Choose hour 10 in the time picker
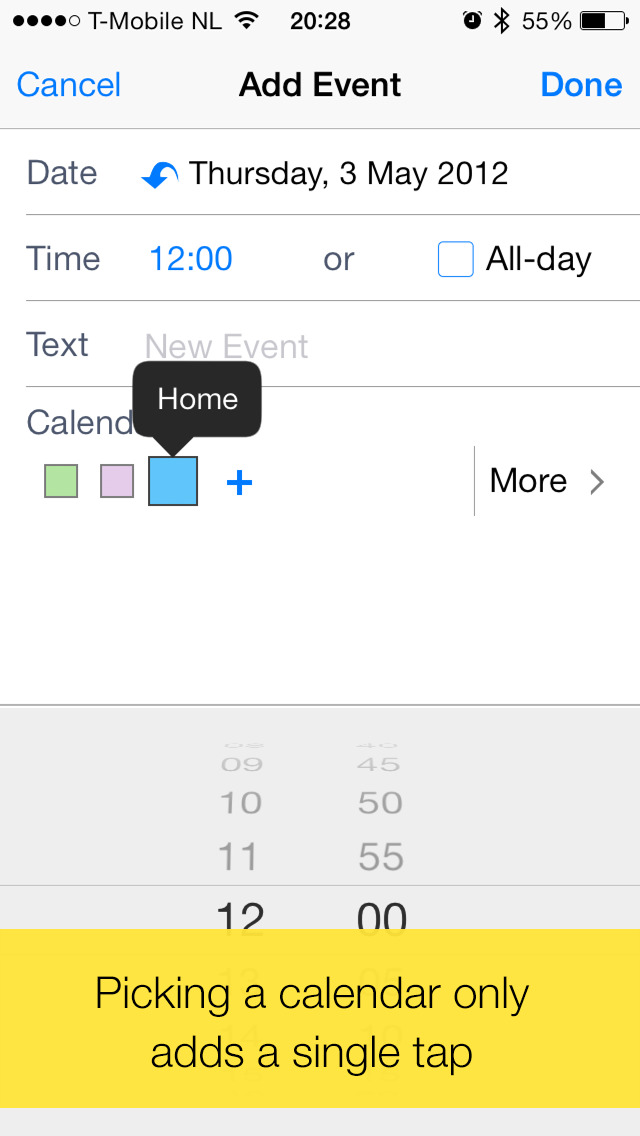 tap(240, 803)
